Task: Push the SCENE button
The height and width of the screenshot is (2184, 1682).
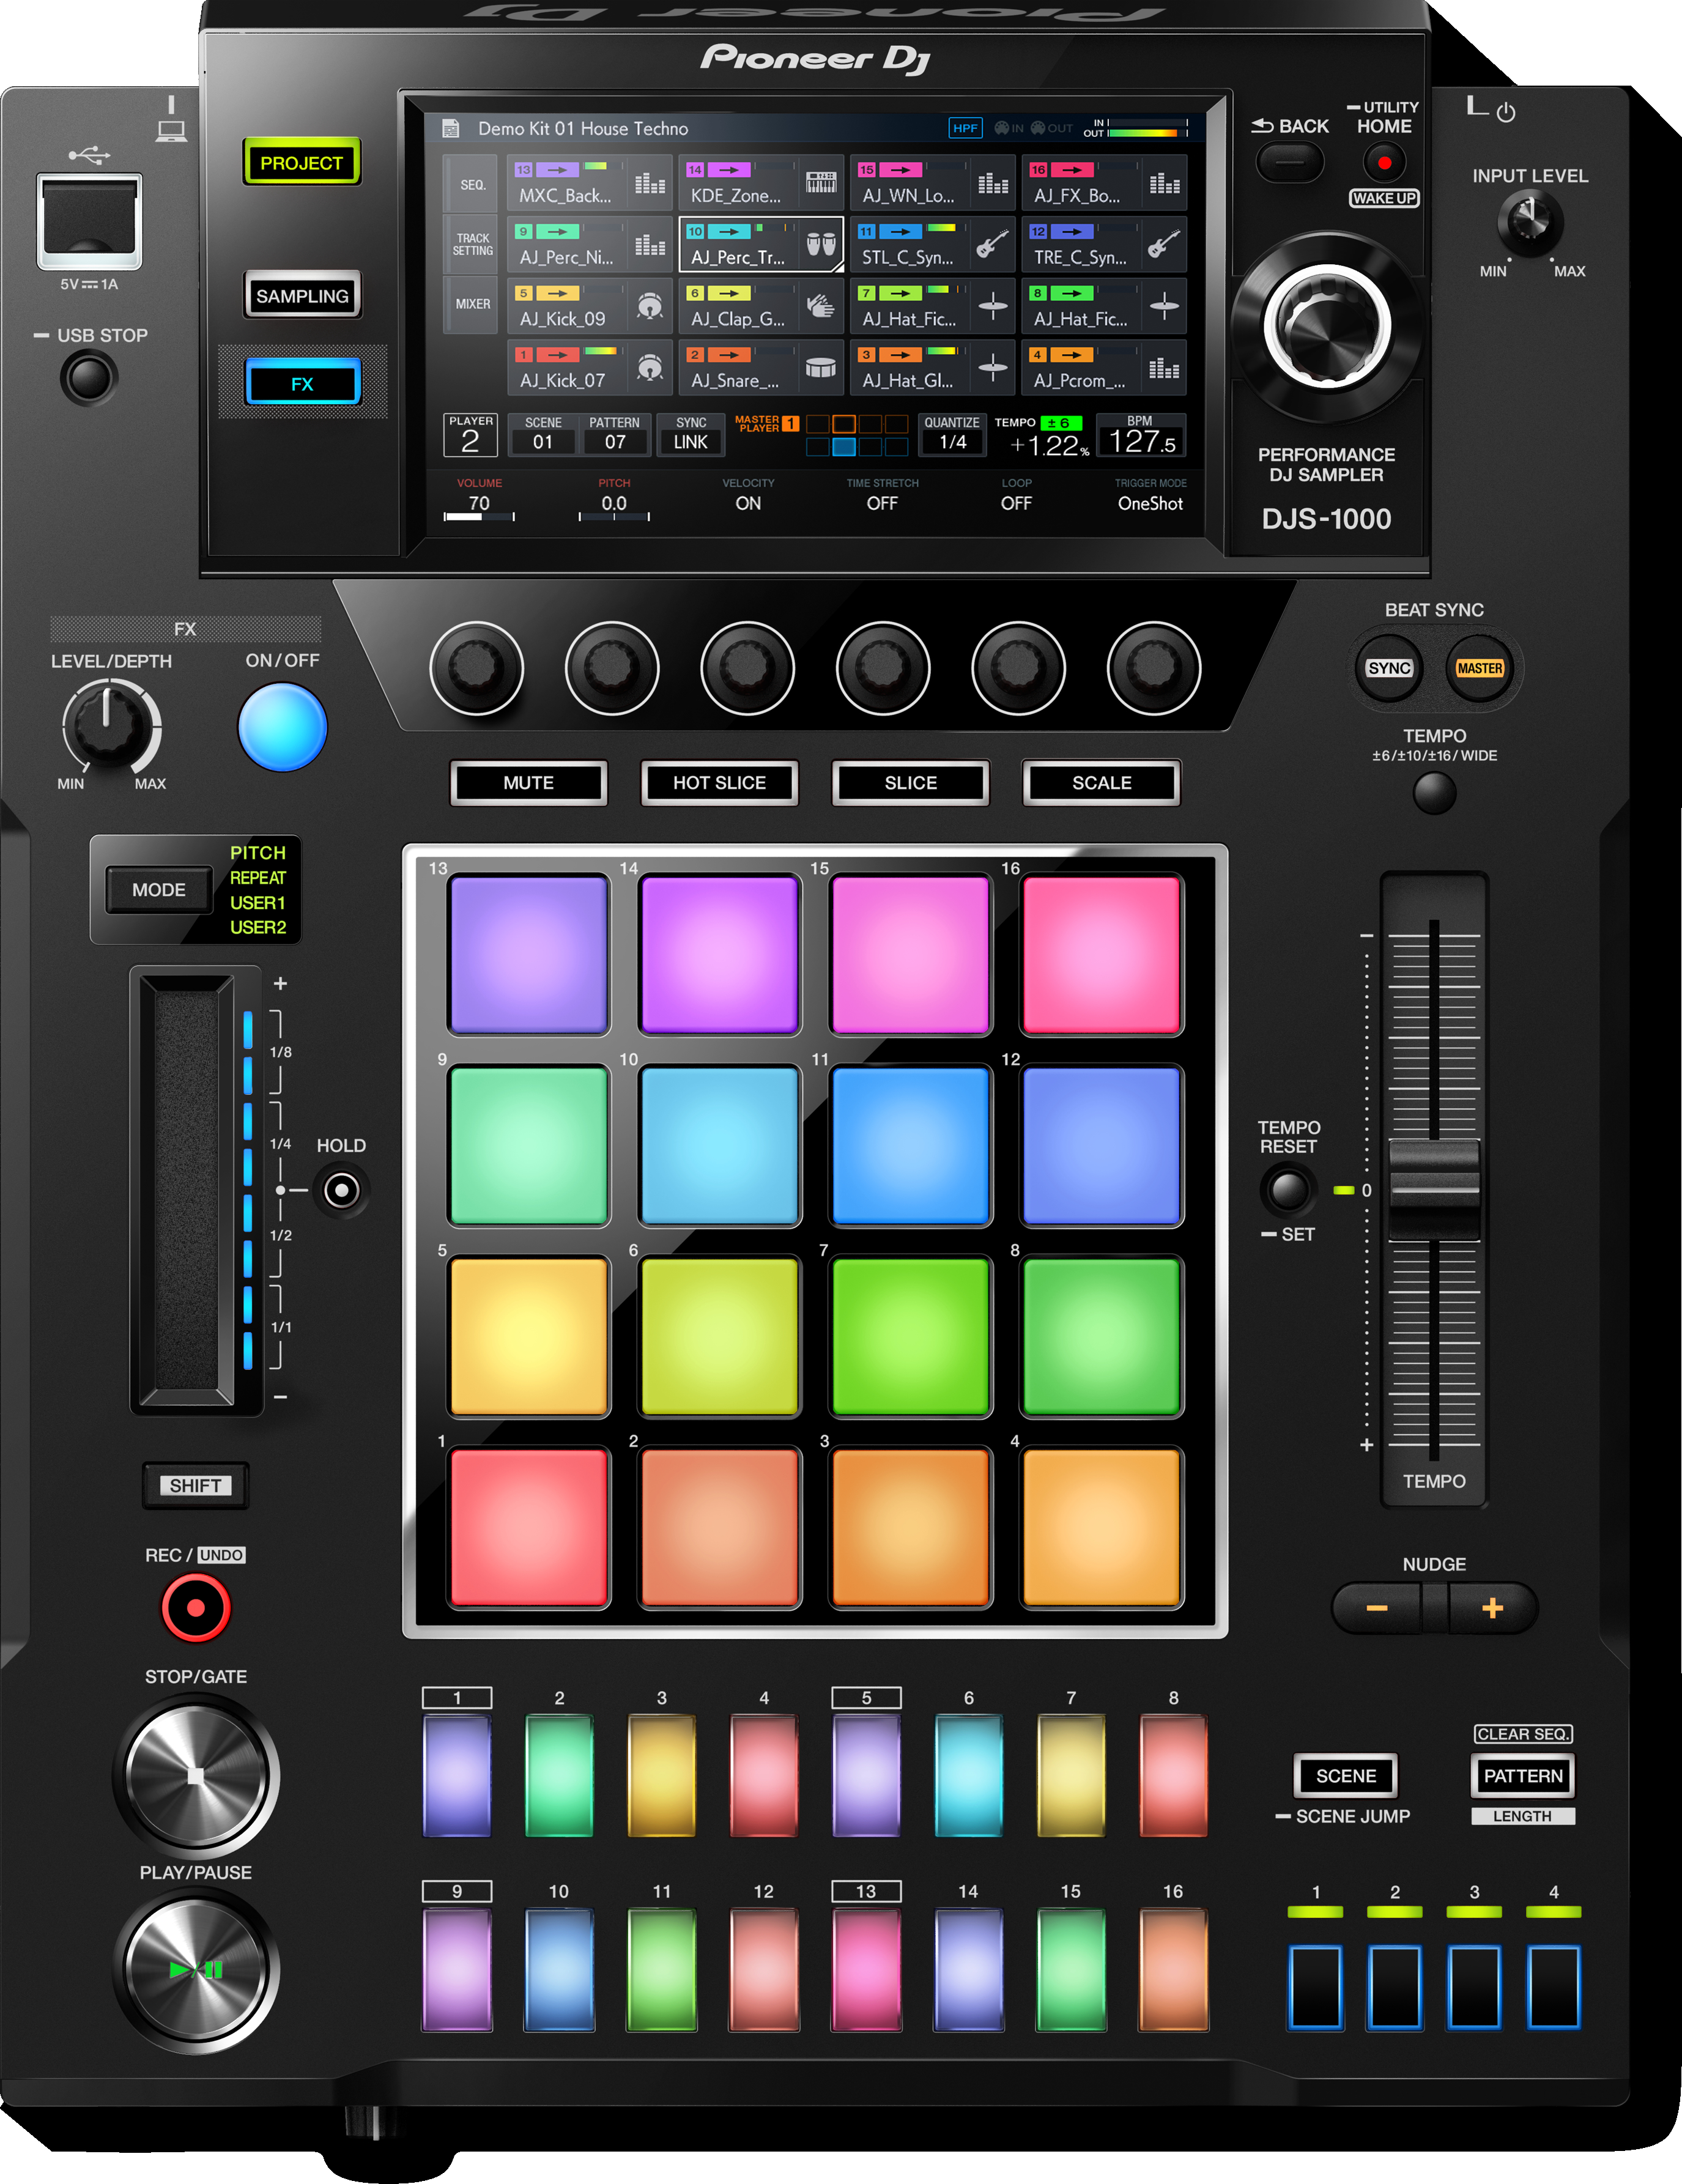Action: coord(1346,1776)
